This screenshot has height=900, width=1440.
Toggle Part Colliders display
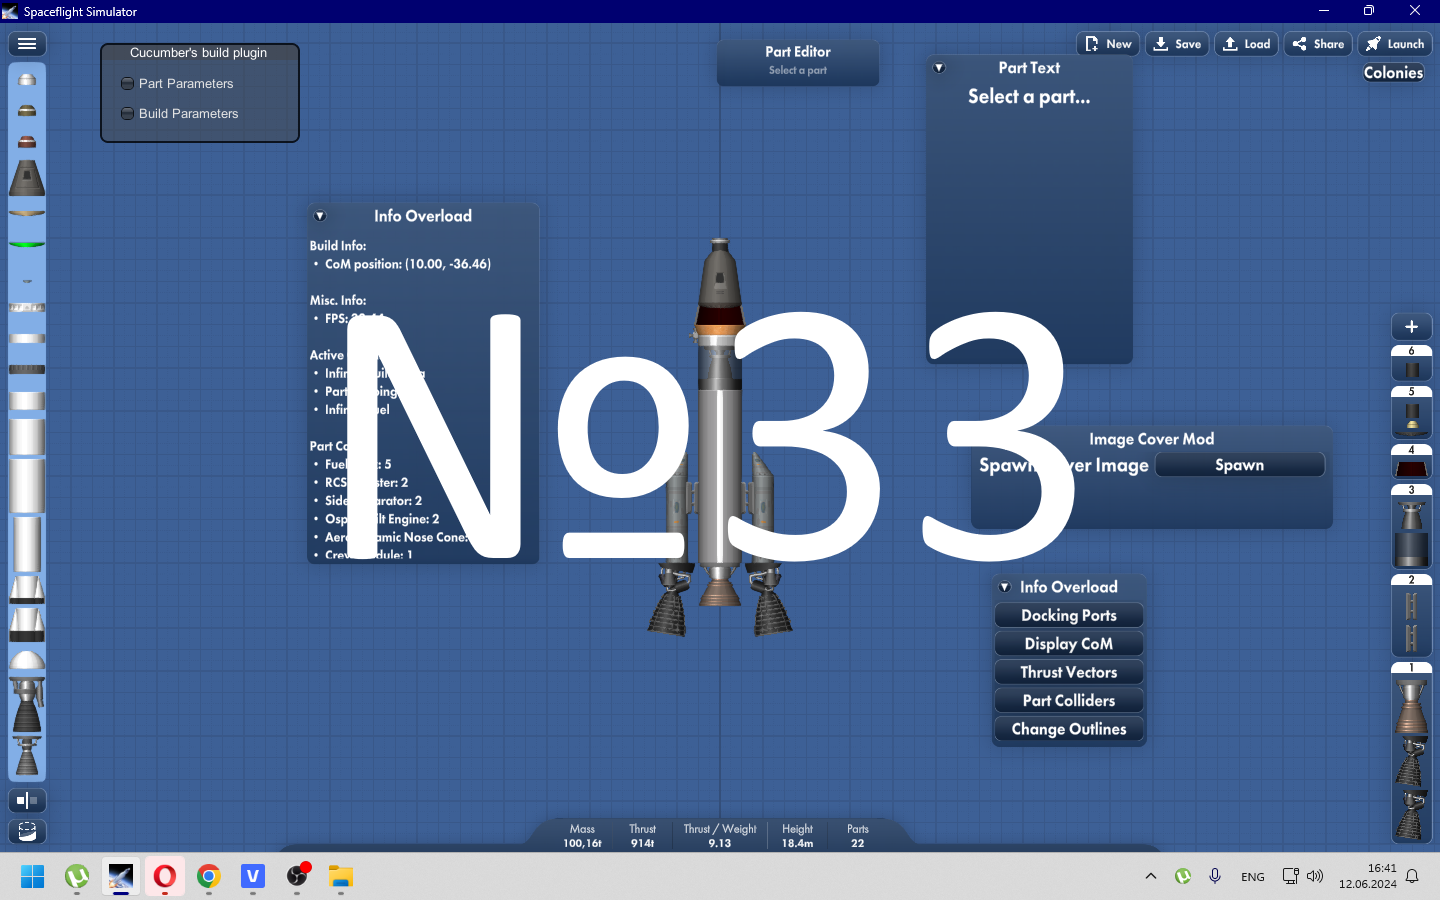click(x=1069, y=701)
